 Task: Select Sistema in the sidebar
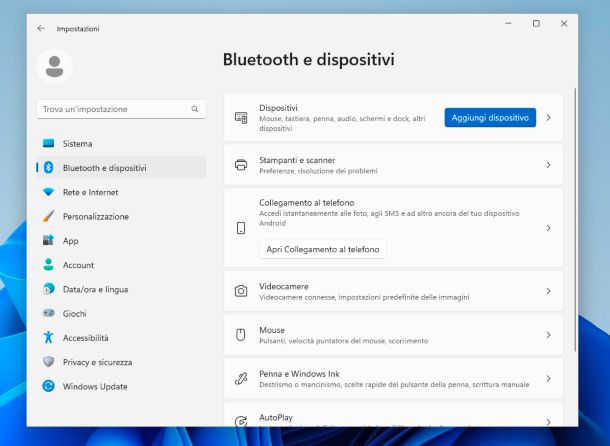click(x=121, y=143)
